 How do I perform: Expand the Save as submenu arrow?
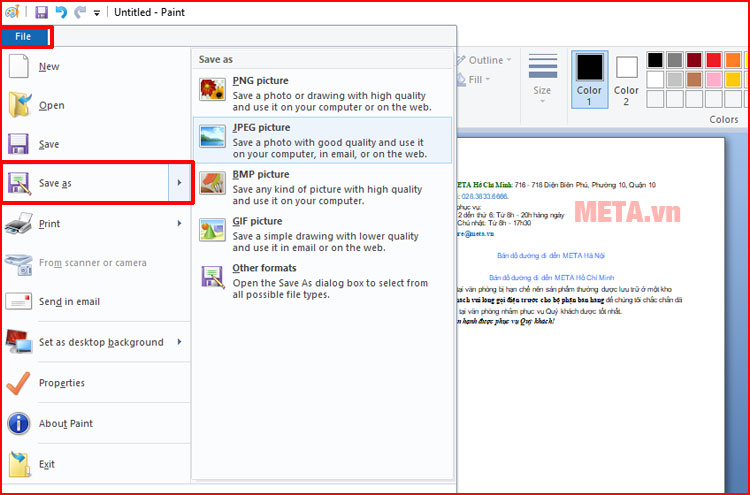(x=179, y=183)
